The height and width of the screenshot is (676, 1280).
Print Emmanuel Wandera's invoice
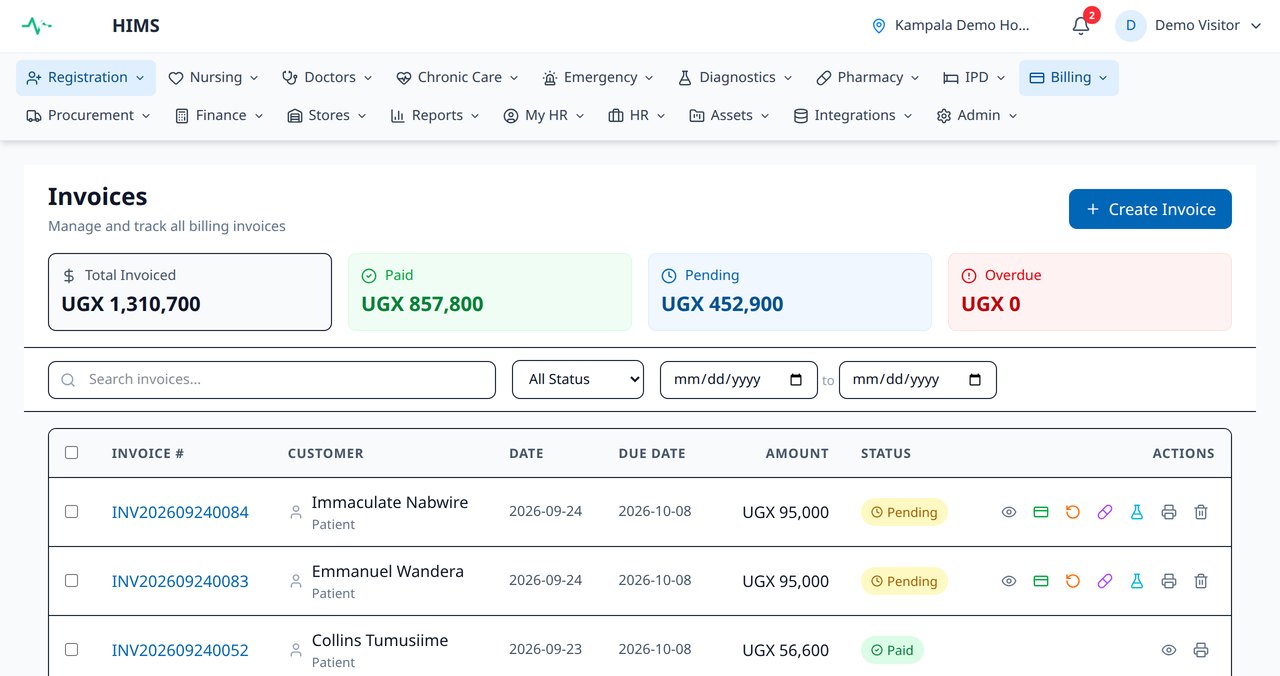1169,581
